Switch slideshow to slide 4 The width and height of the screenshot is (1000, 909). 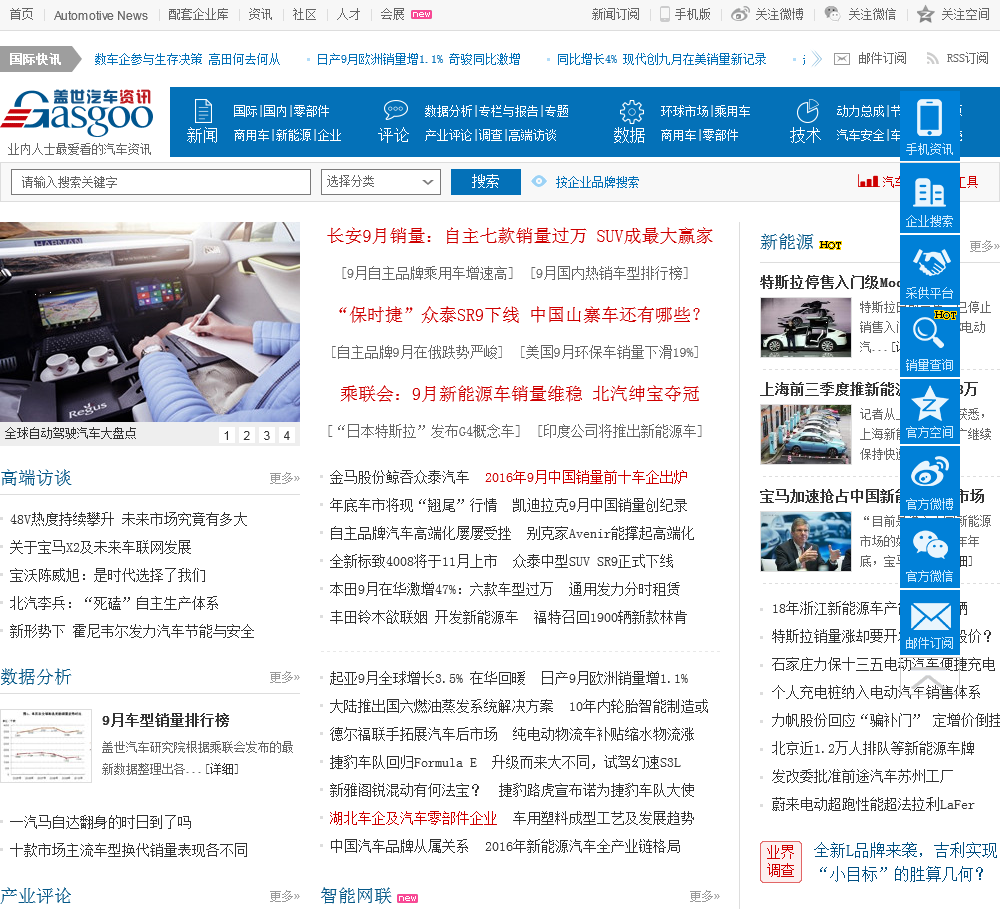coord(287,435)
